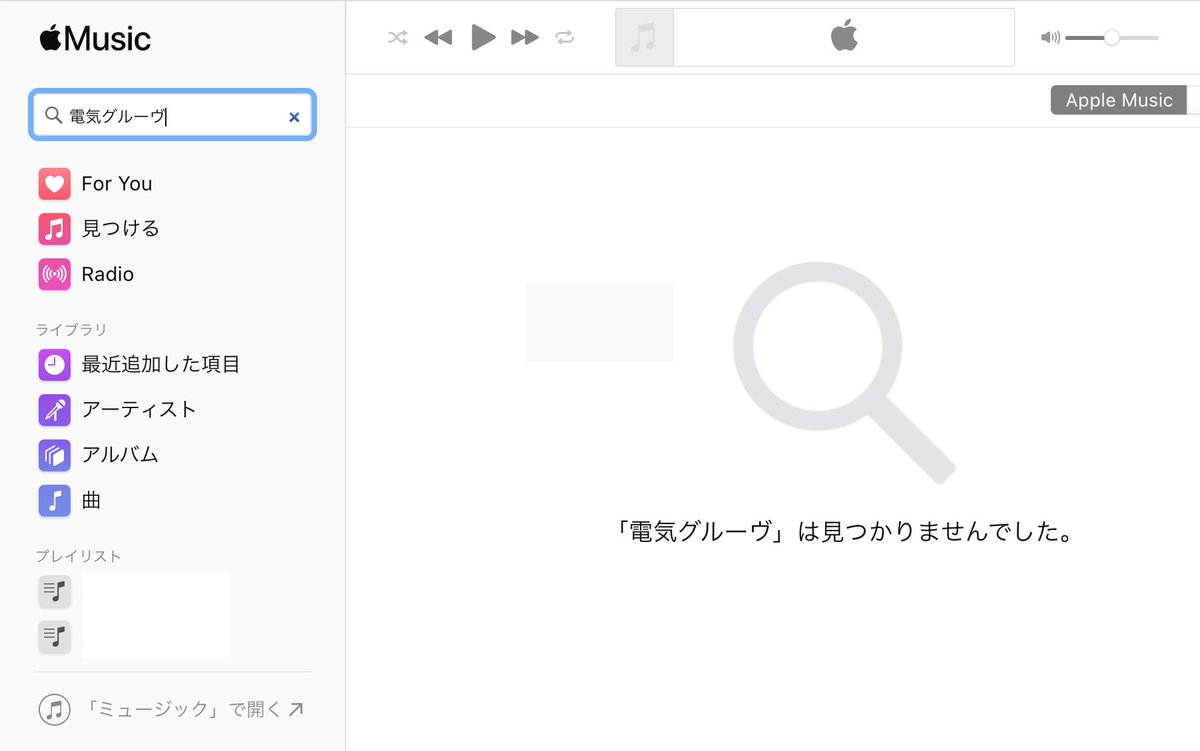
Task: Click the 曲 music note icon
Action: click(54, 500)
